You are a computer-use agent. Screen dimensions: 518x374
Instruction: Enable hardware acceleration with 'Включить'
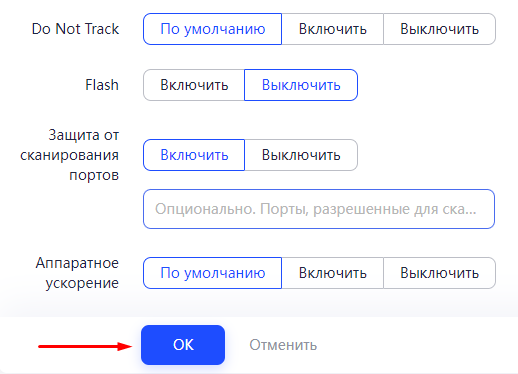tap(333, 273)
